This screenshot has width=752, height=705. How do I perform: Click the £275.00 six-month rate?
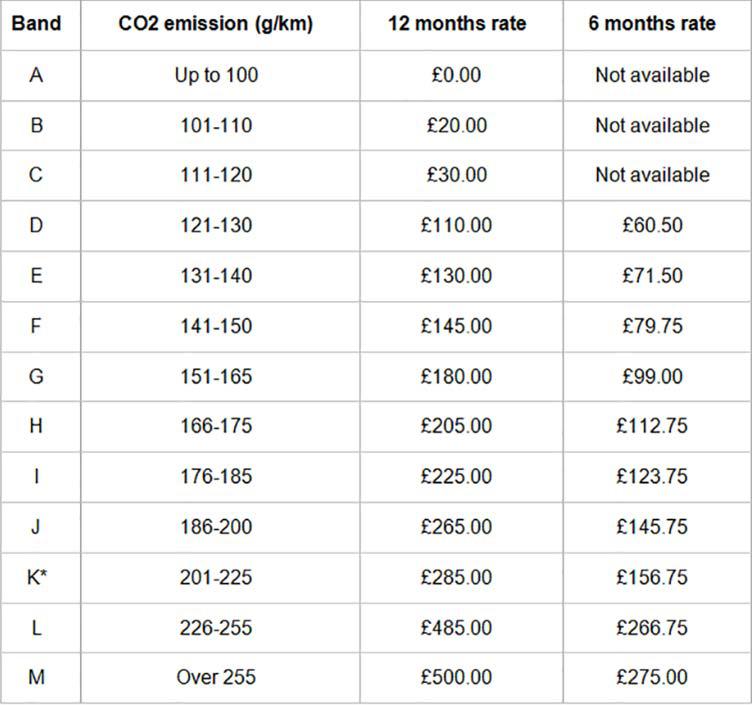pos(652,677)
